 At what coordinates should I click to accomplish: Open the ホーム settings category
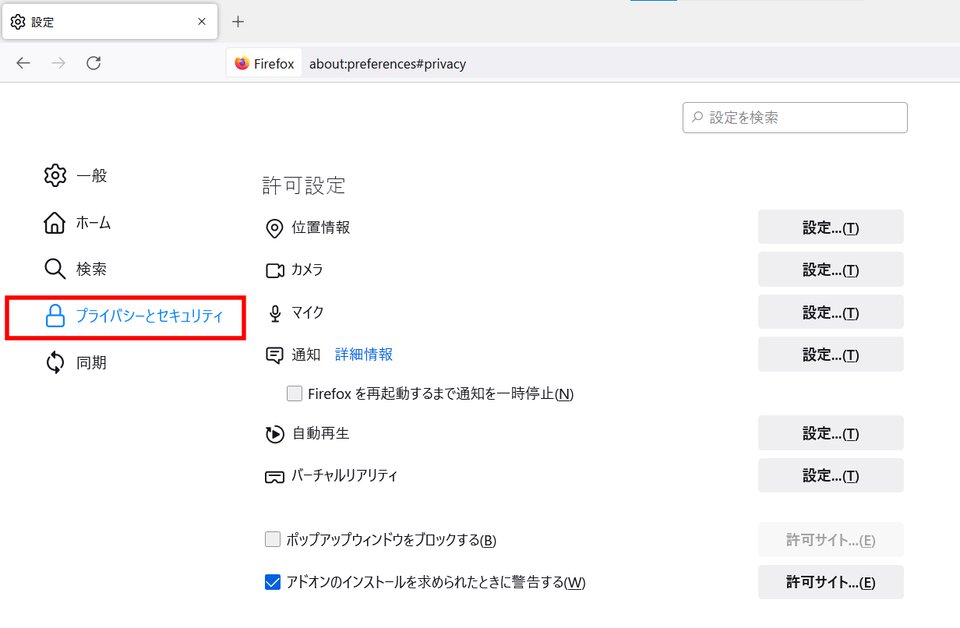pos(77,223)
